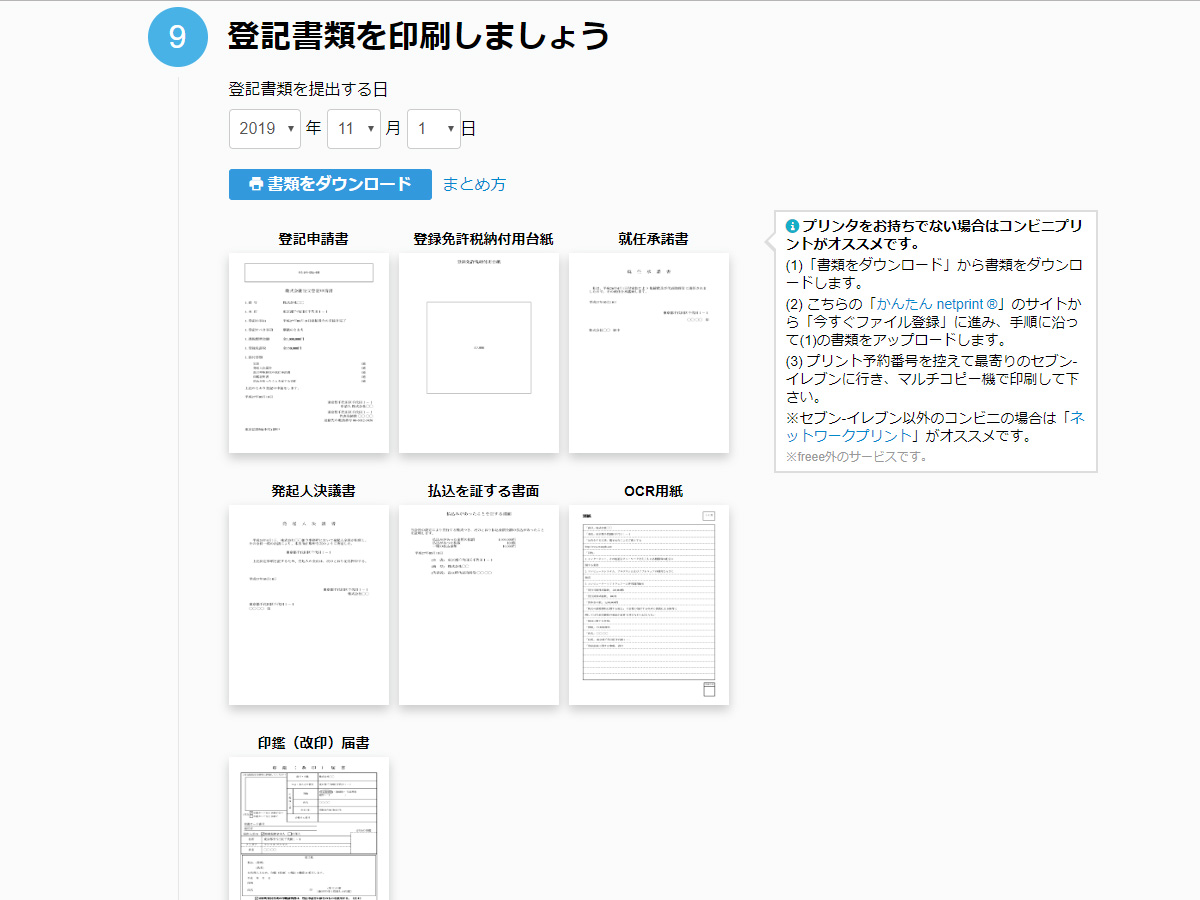Click the printer icon on the download button
The height and width of the screenshot is (900, 1200).
coord(257,184)
